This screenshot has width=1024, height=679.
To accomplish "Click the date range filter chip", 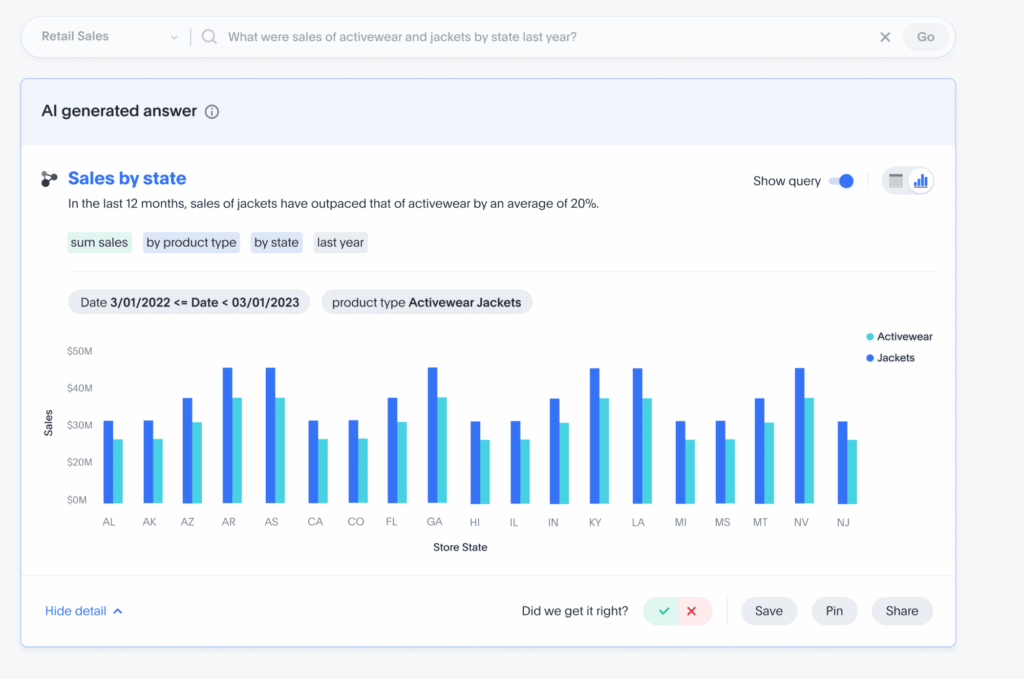I will coord(188,302).
